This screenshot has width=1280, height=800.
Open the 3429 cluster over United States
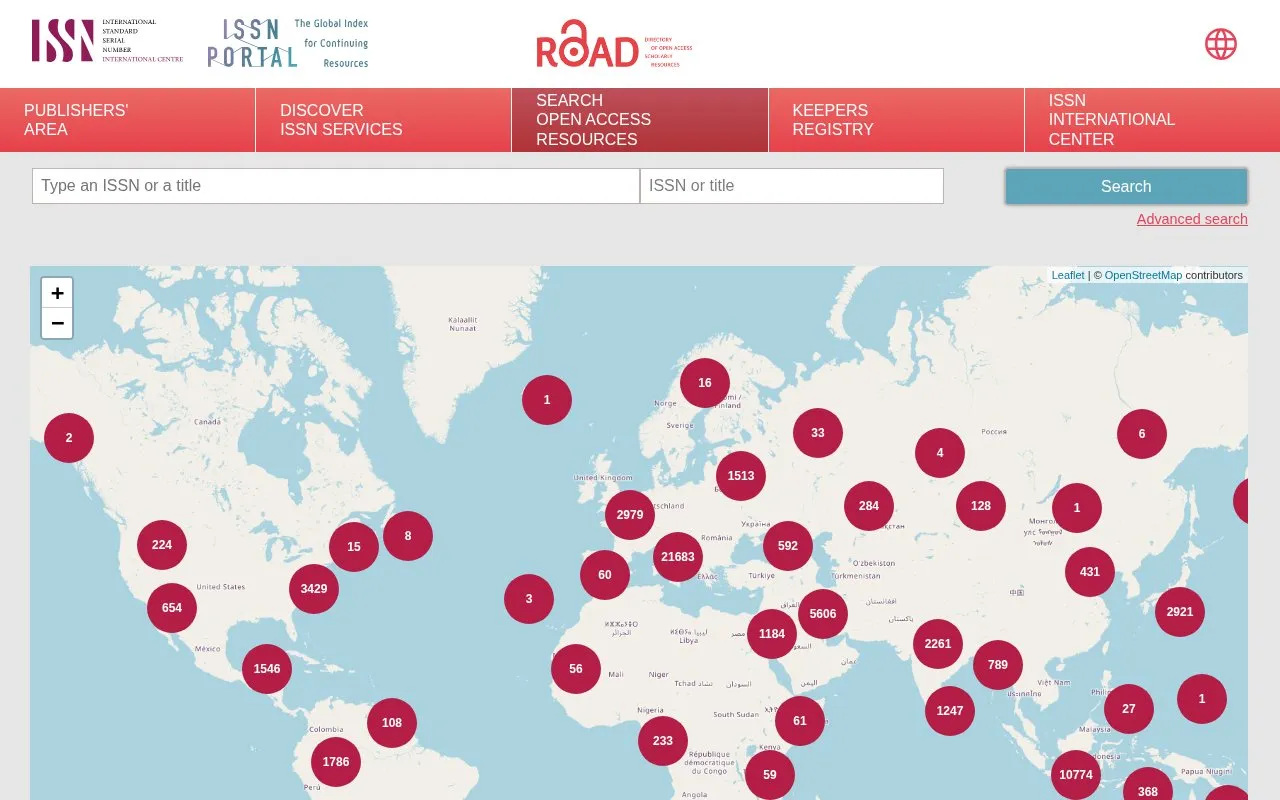click(x=314, y=589)
